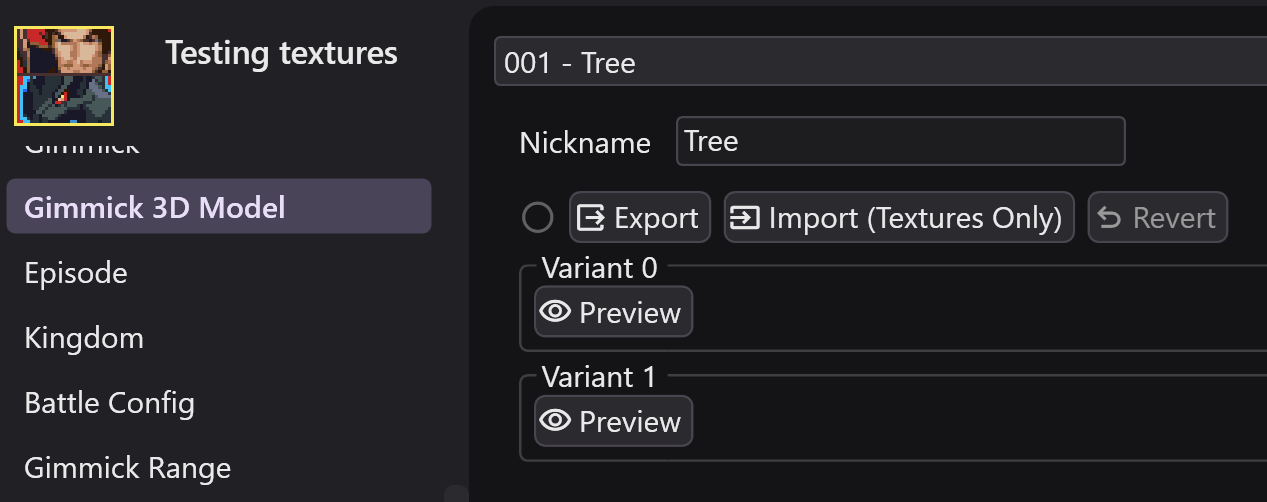Click the project pixel-art thumbnail
Image resolution: width=1267 pixels, height=502 pixels.
[64, 76]
